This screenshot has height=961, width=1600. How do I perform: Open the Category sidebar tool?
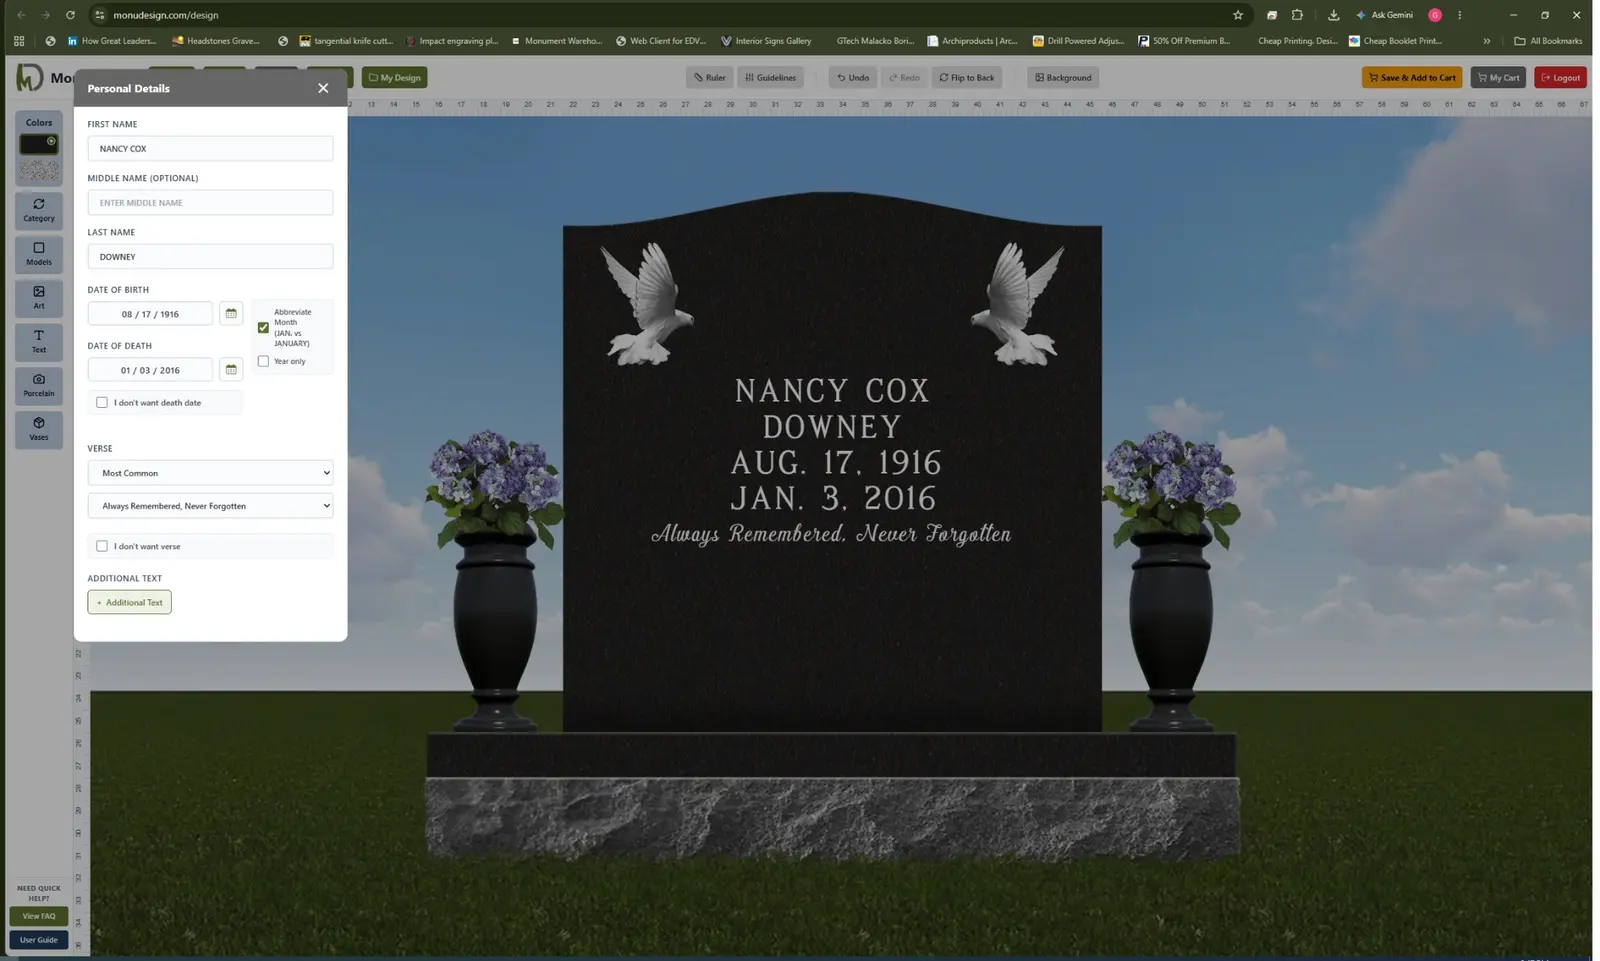coord(39,210)
